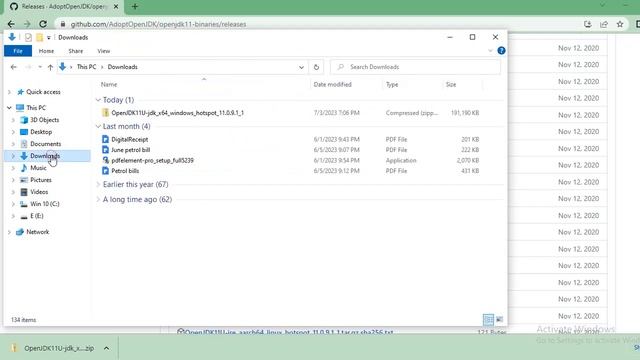Click the Search Downloads field
640x360 pixels.
coord(415,67)
